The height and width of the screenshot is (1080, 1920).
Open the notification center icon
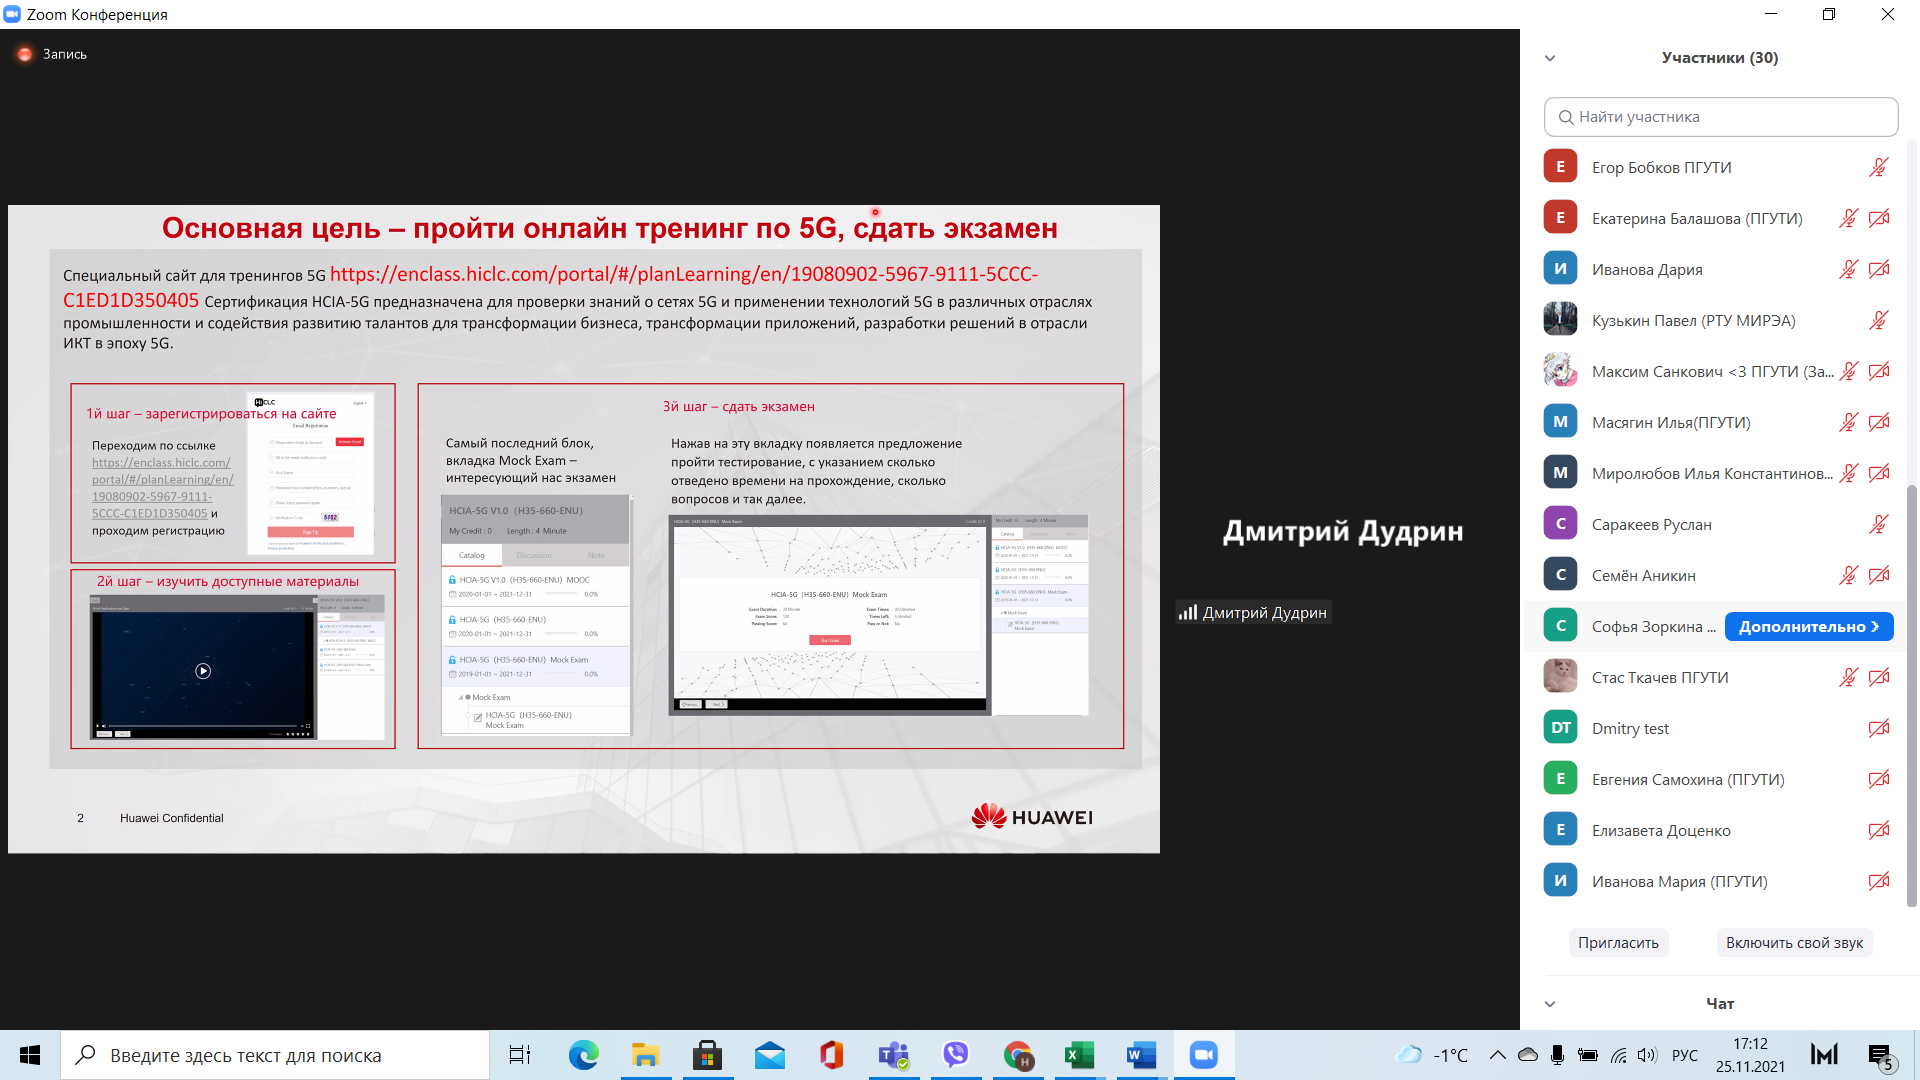1880,1055
